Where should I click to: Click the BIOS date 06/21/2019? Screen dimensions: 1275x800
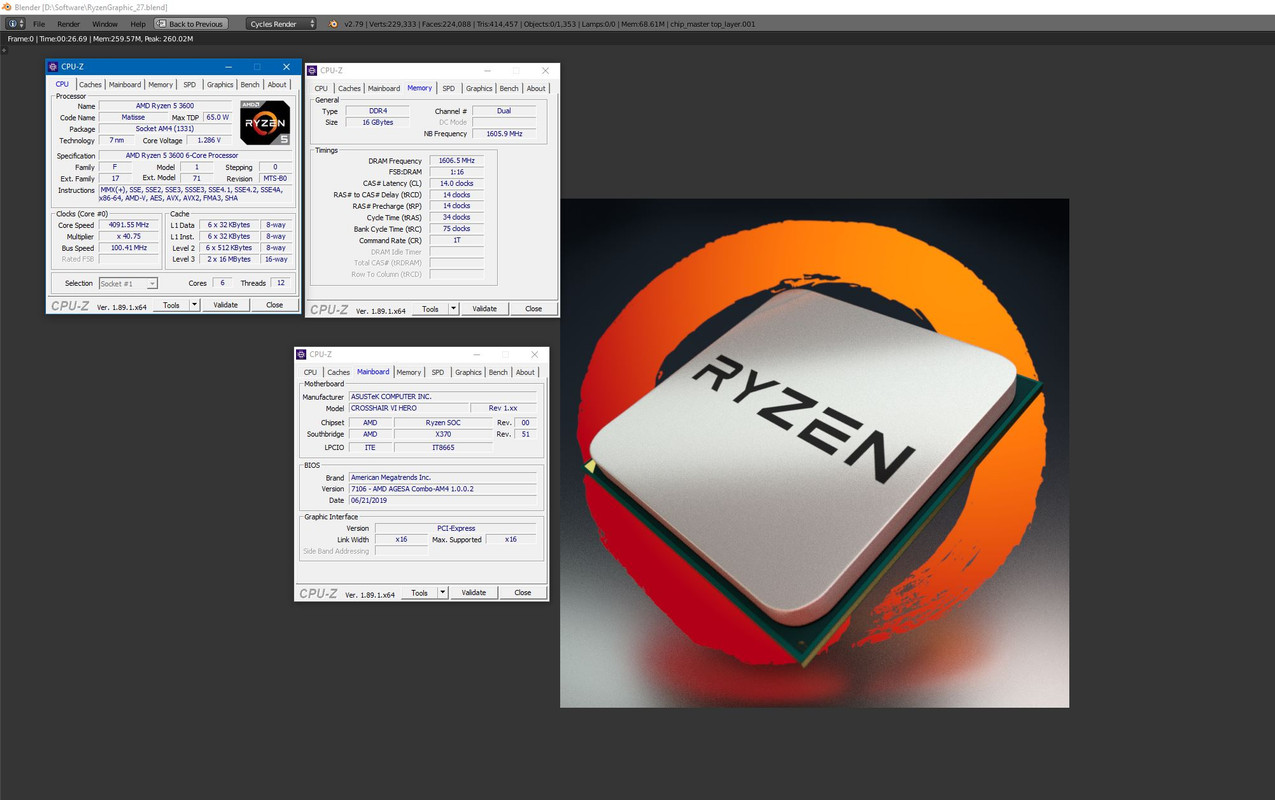pos(443,500)
